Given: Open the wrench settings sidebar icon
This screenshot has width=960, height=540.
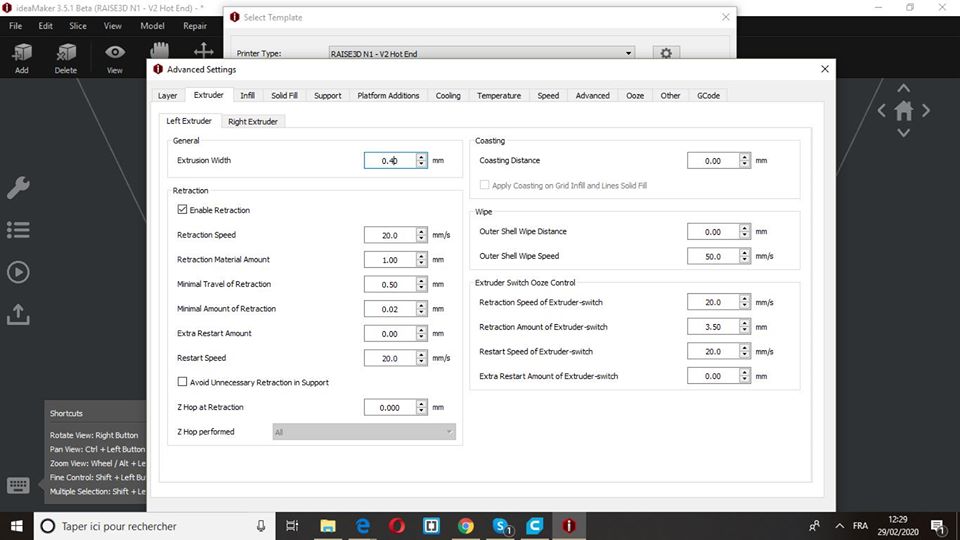Looking at the screenshot, I should pyautogui.click(x=18, y=187).
